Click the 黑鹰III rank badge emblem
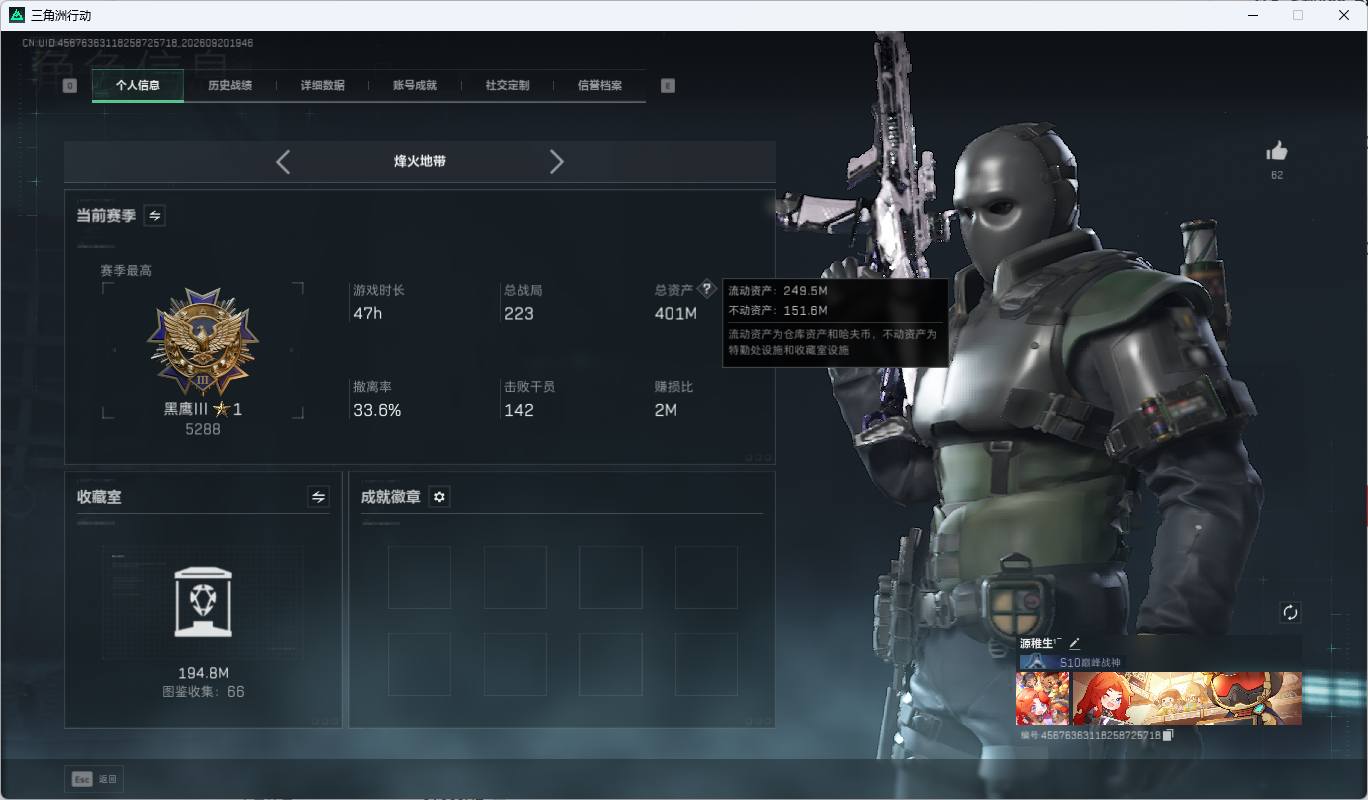 [203, 343]
